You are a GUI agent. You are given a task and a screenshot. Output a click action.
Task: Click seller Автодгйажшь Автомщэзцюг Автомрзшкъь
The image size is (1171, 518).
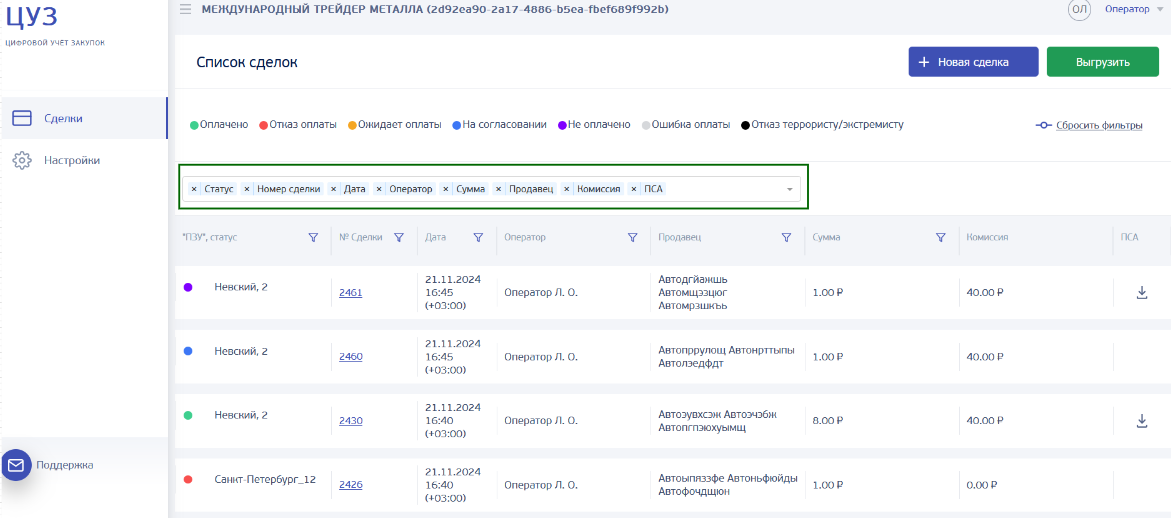coord(694,293)
